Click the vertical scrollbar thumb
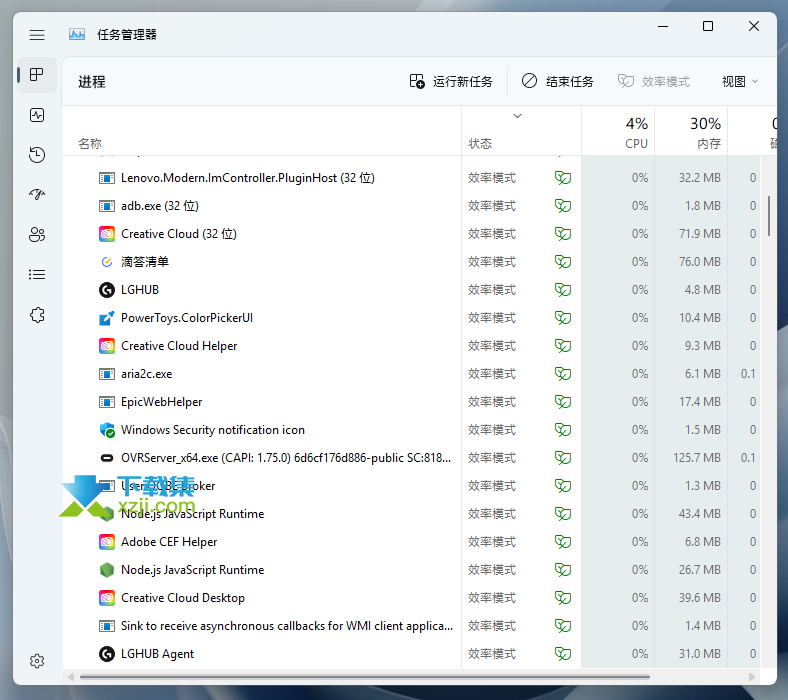This screenshot has height=700, width=788. [769, 216]
